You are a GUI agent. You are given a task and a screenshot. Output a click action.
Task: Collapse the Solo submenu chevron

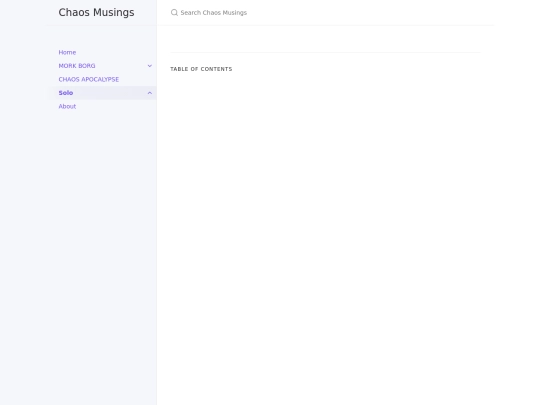150,93
